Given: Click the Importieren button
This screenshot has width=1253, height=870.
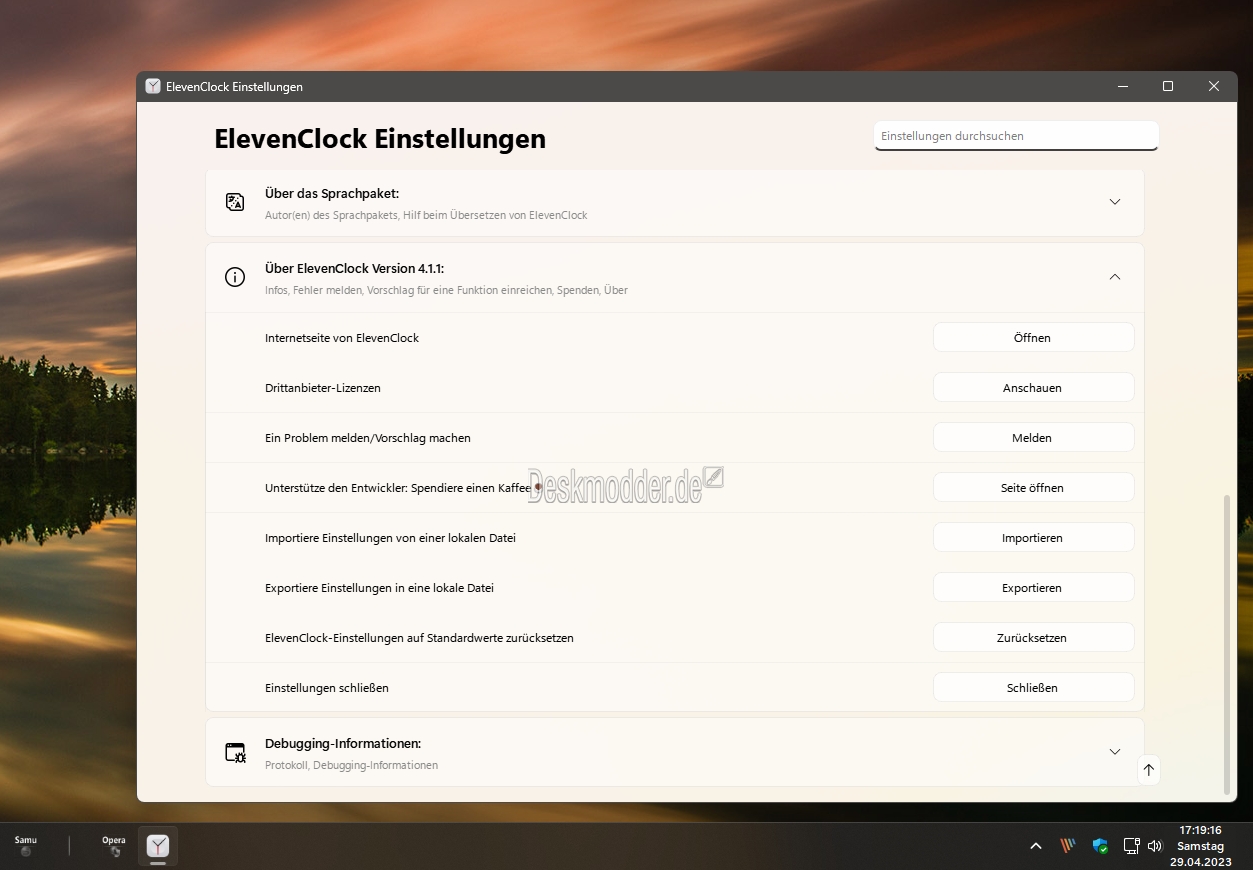Looking at the screenshot, I should [1034, 538].
